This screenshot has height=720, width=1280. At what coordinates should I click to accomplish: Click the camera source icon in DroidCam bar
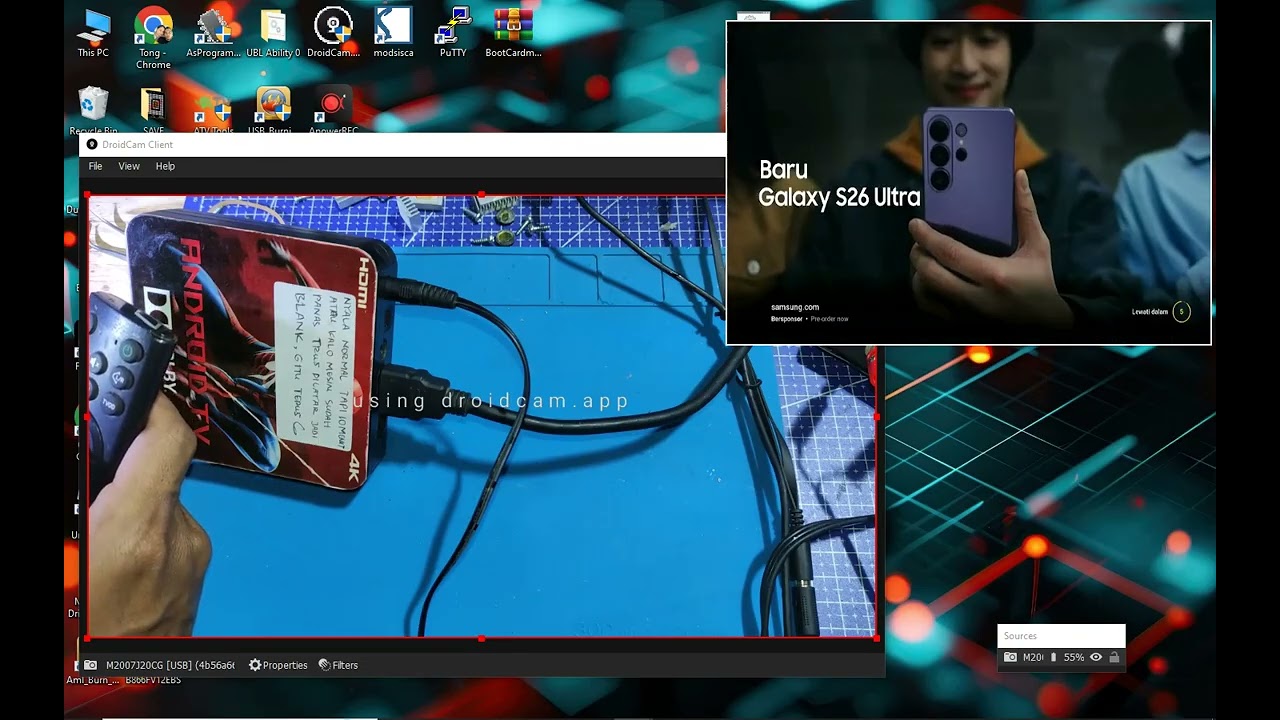[91, 665]
